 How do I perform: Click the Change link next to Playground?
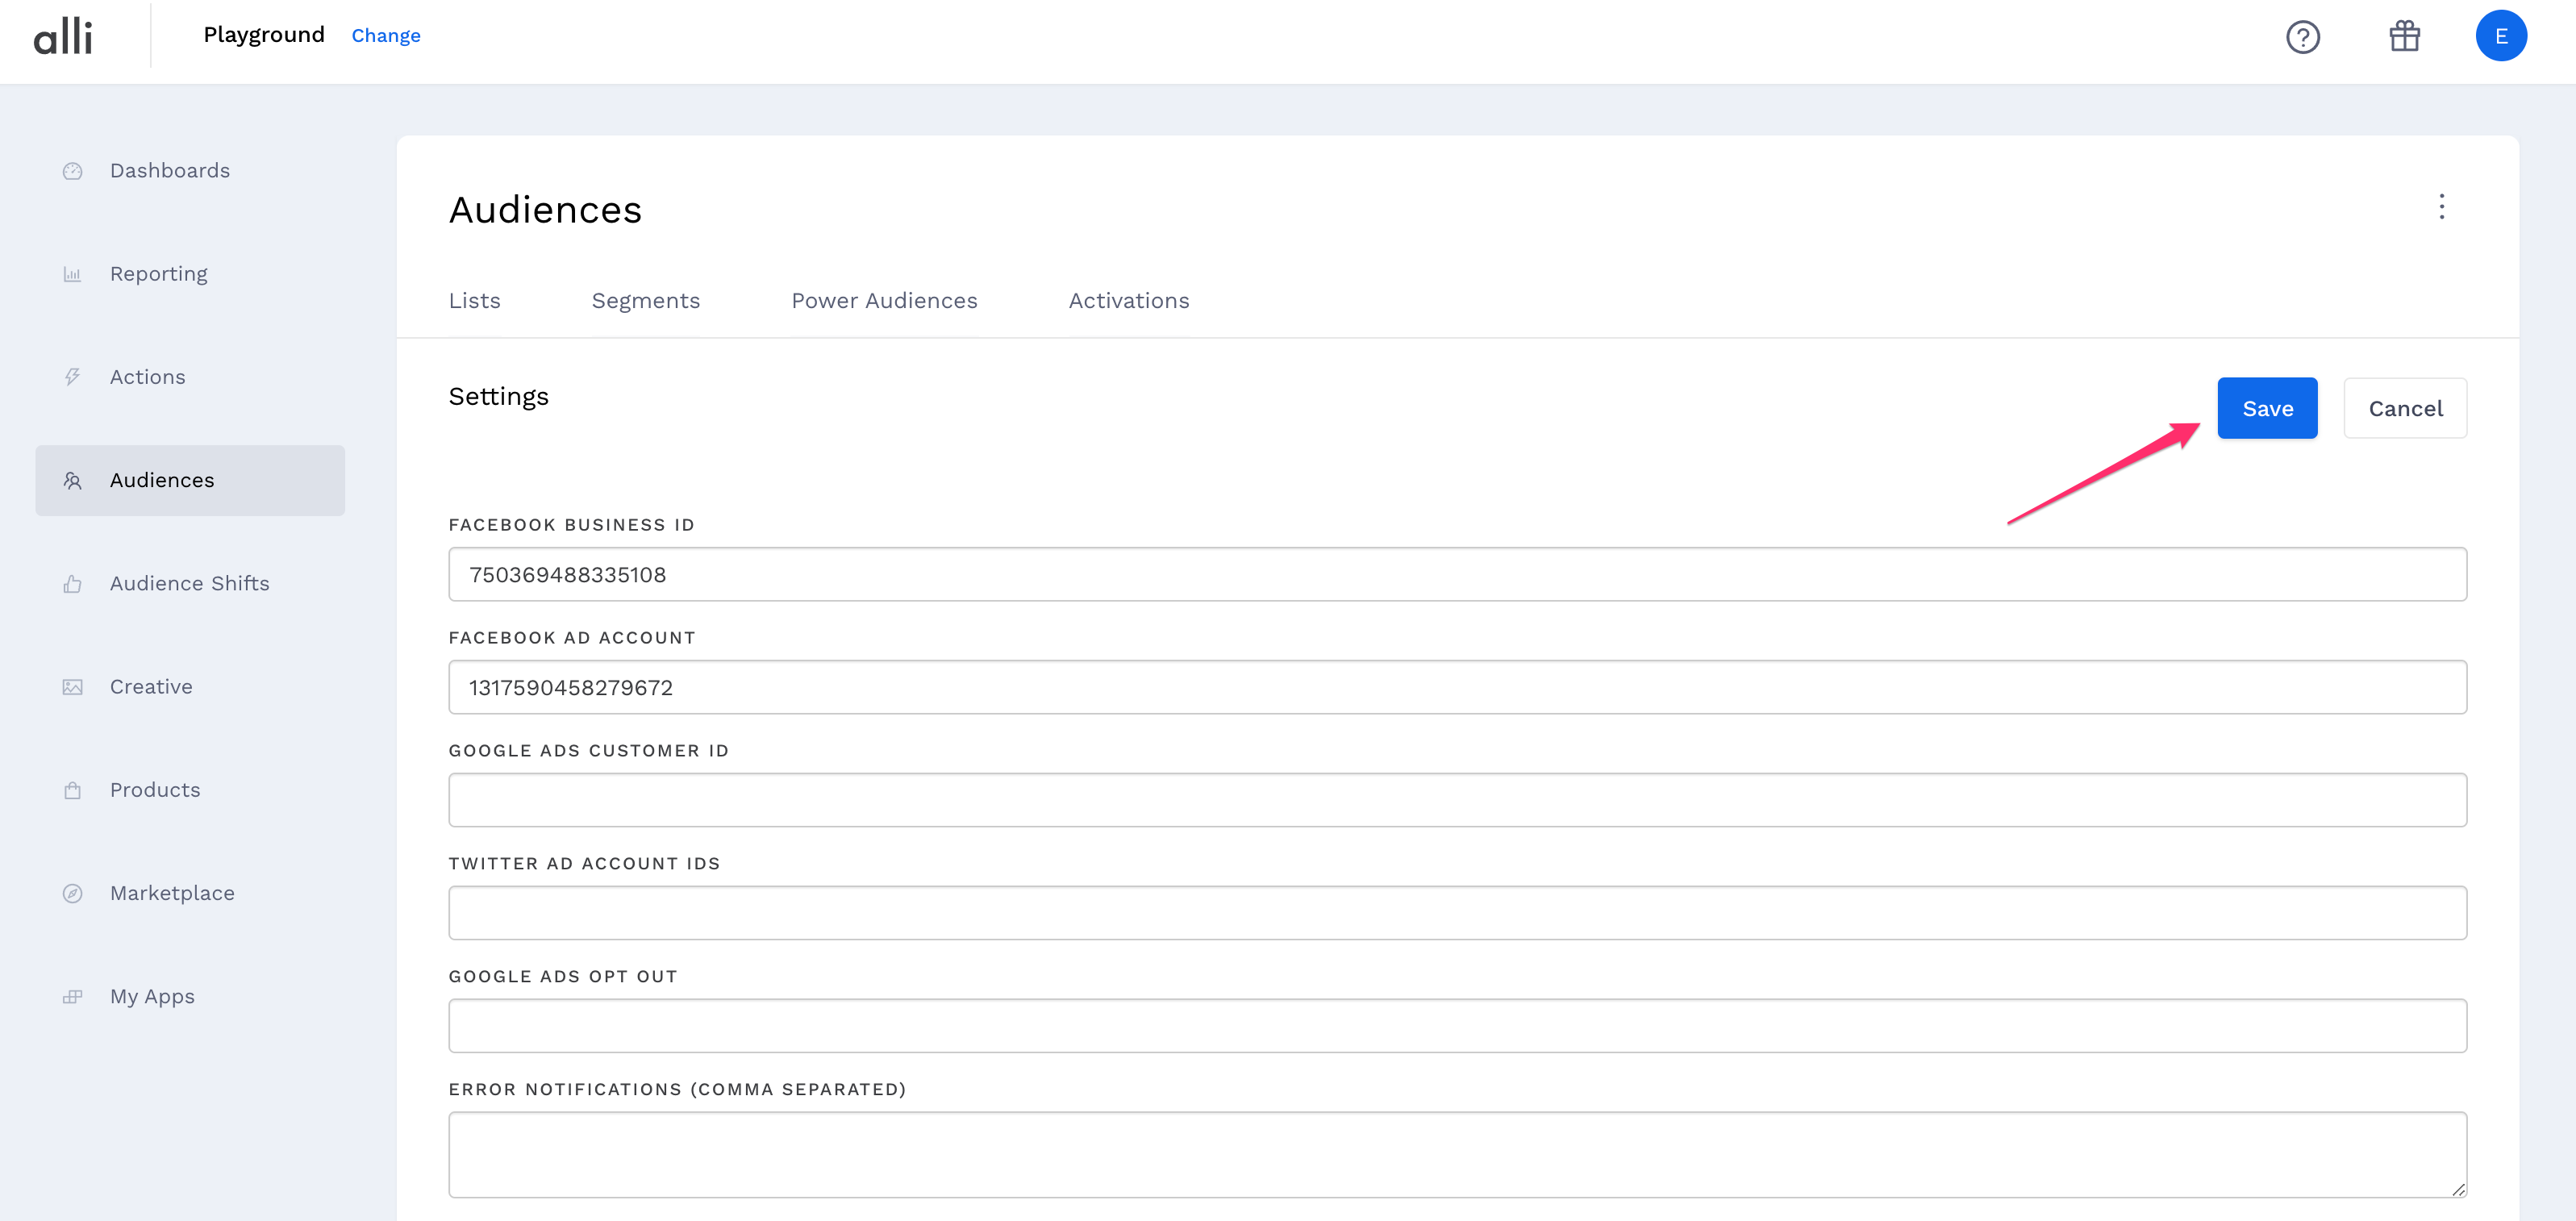[386, 36]
